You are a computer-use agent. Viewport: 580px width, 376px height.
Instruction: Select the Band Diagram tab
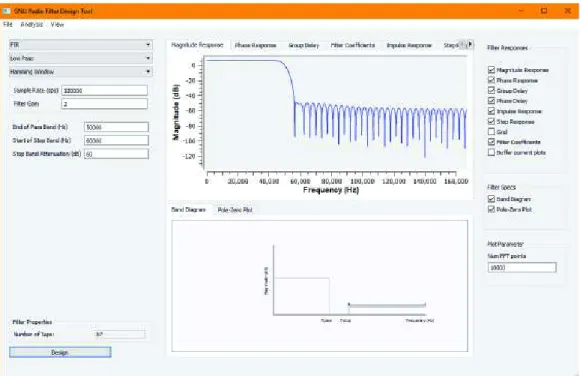point(189,209)
